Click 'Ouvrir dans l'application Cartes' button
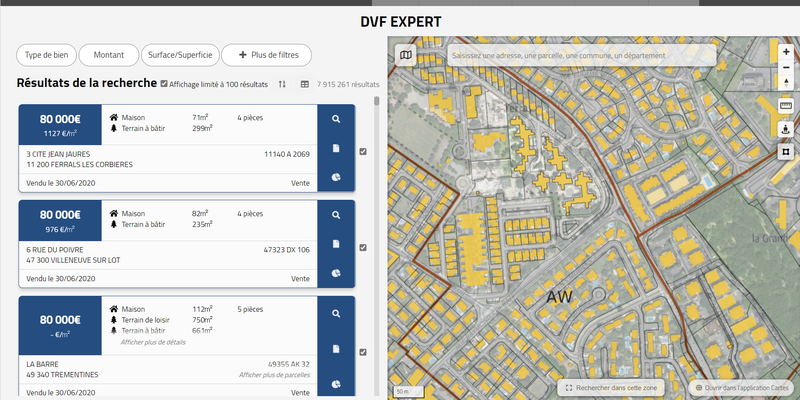Image resolution: width=800 pixels, height=400 pixels. (741, 388)
